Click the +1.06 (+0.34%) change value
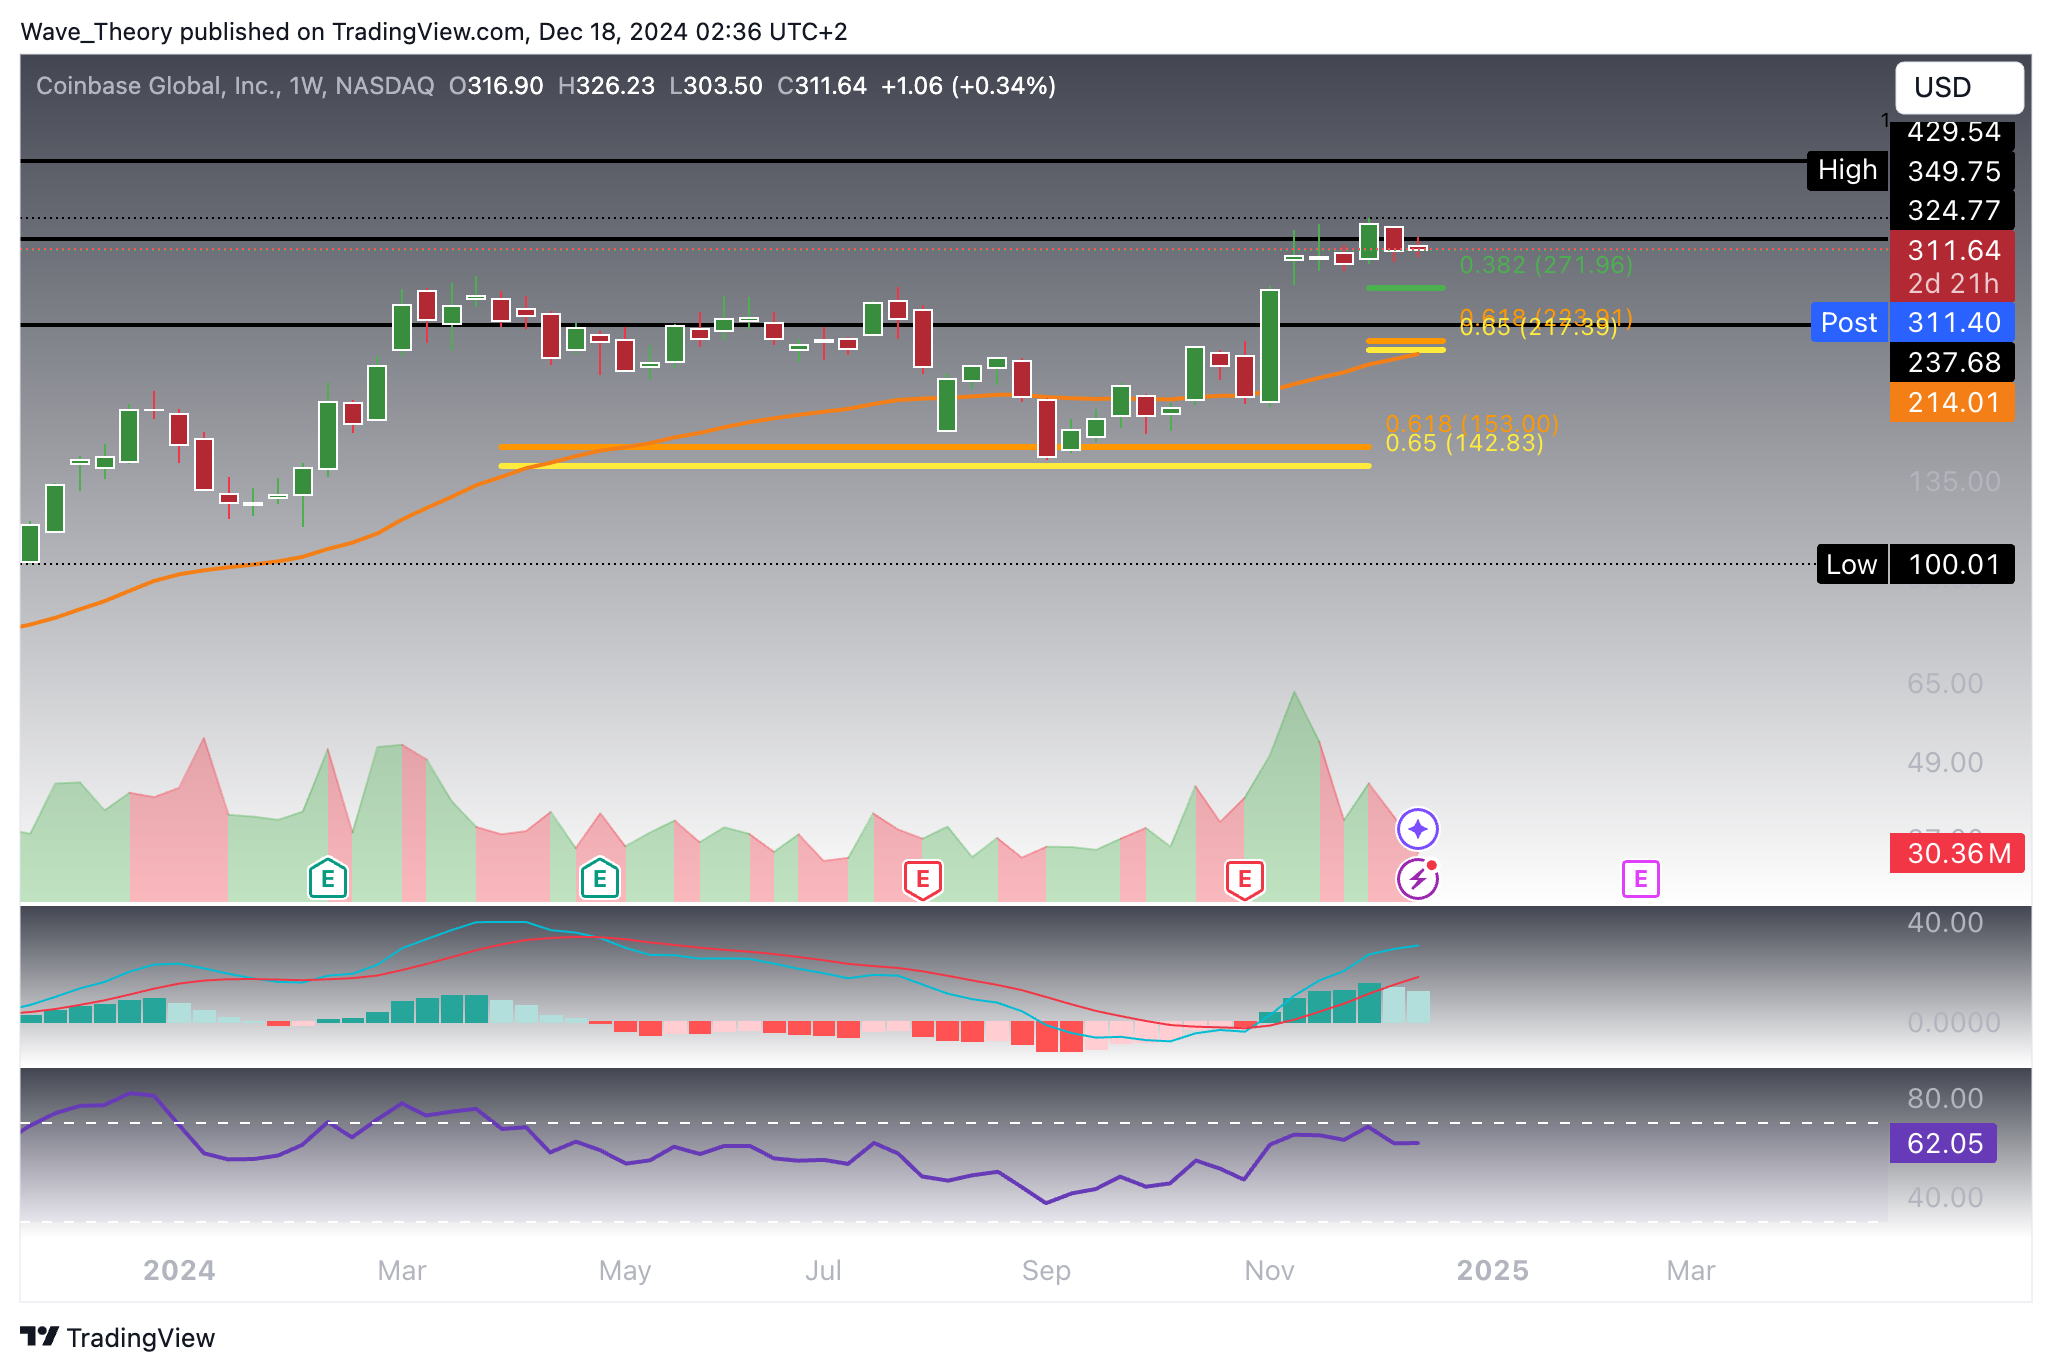Screen dimensions: 2052x1372 tap(968, 86)
